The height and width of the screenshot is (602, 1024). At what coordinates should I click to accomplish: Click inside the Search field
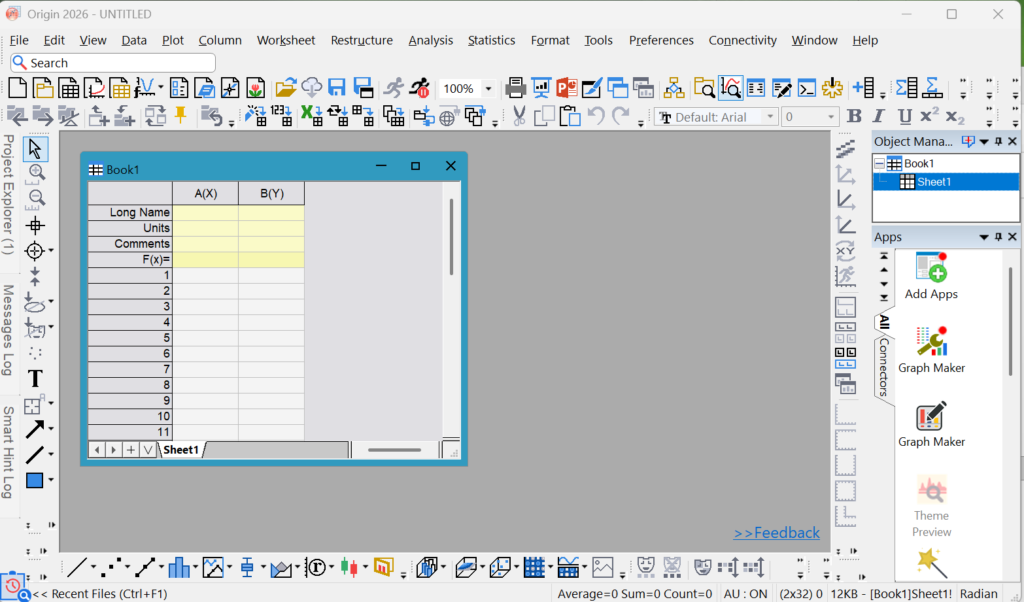pyautogui.click(x=113, y=63)
